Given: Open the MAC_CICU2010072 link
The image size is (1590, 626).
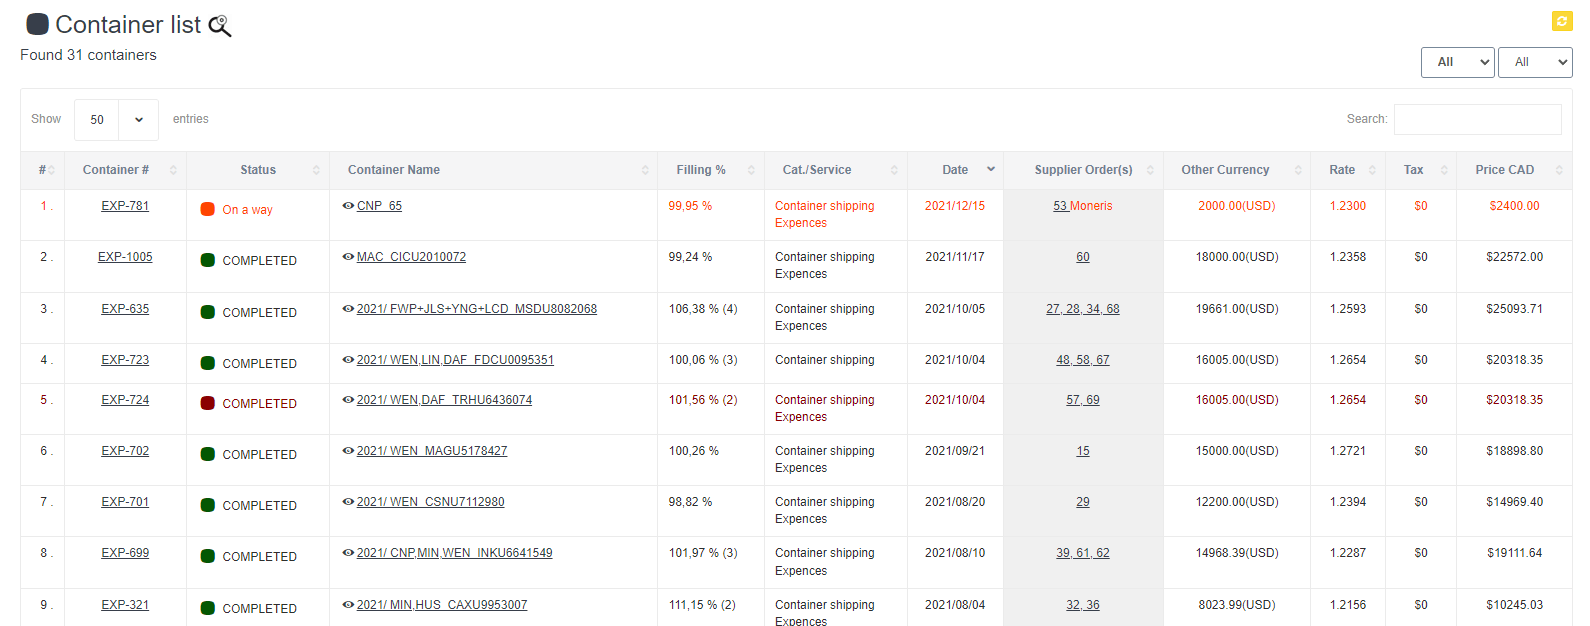Looking at the screenshot, I should point(411,257).
